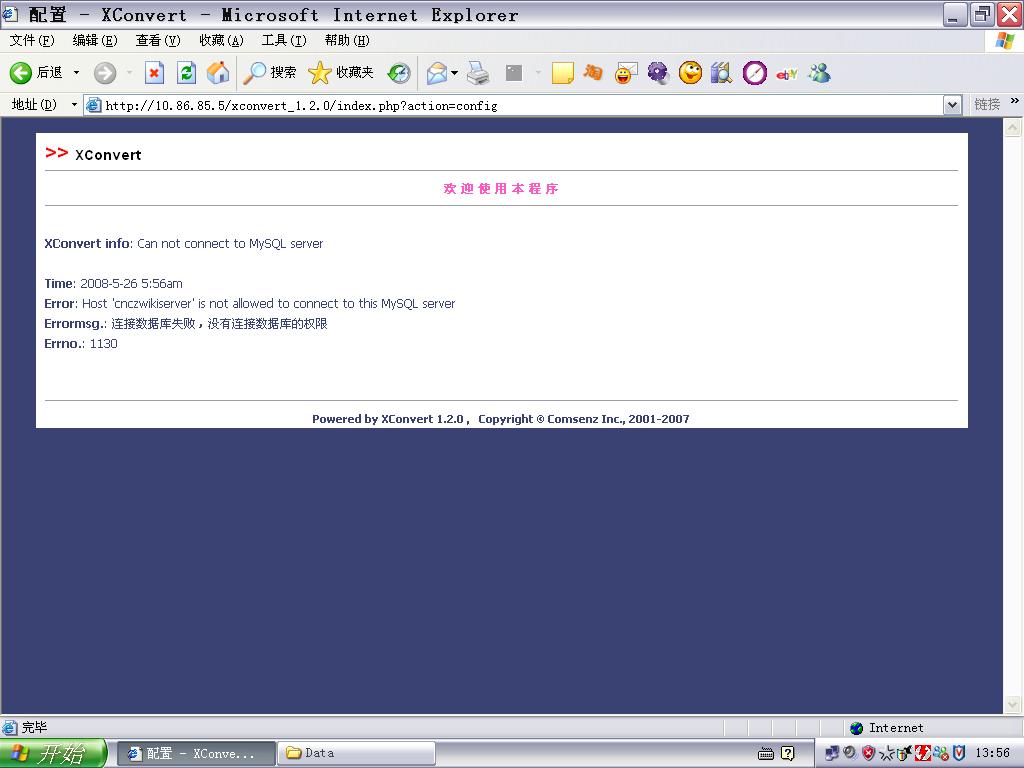This screenshot has width=1024, height=768.
Task: Open the 帮助(H) menu
Action: pyautogui.click(x=347, y=40)
